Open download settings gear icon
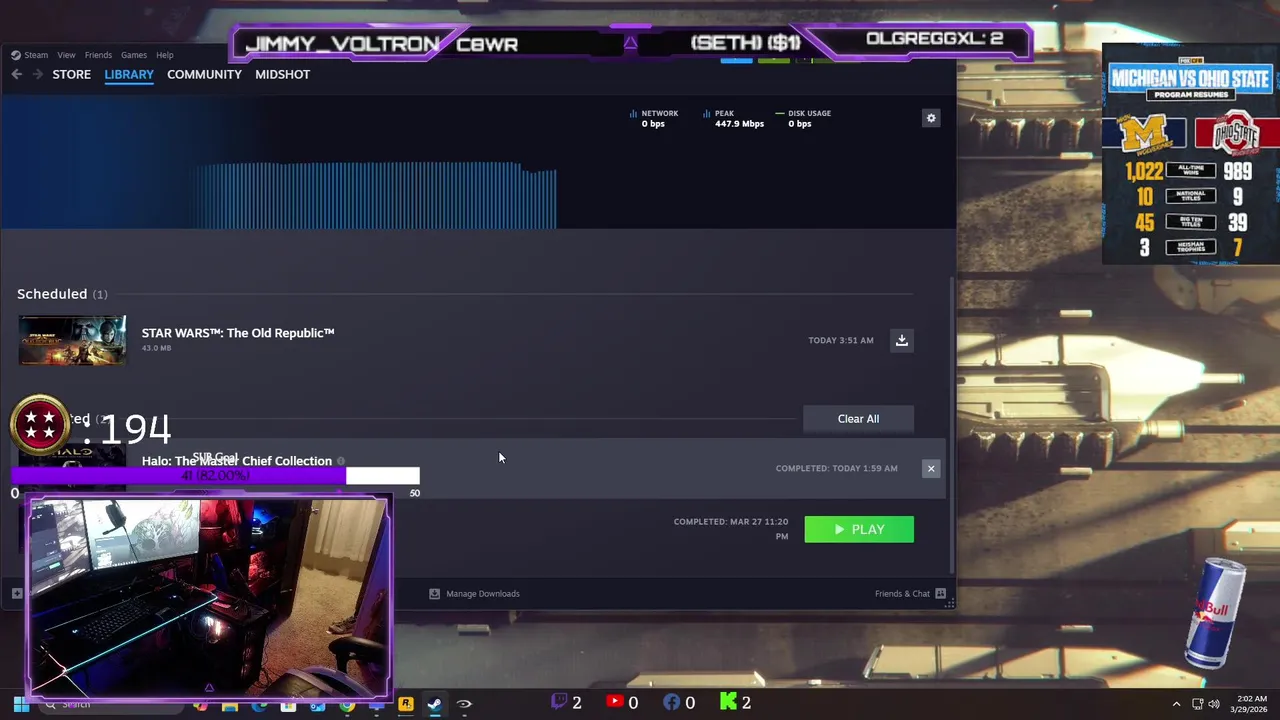Screen dimensions: 1280x720 931,118
